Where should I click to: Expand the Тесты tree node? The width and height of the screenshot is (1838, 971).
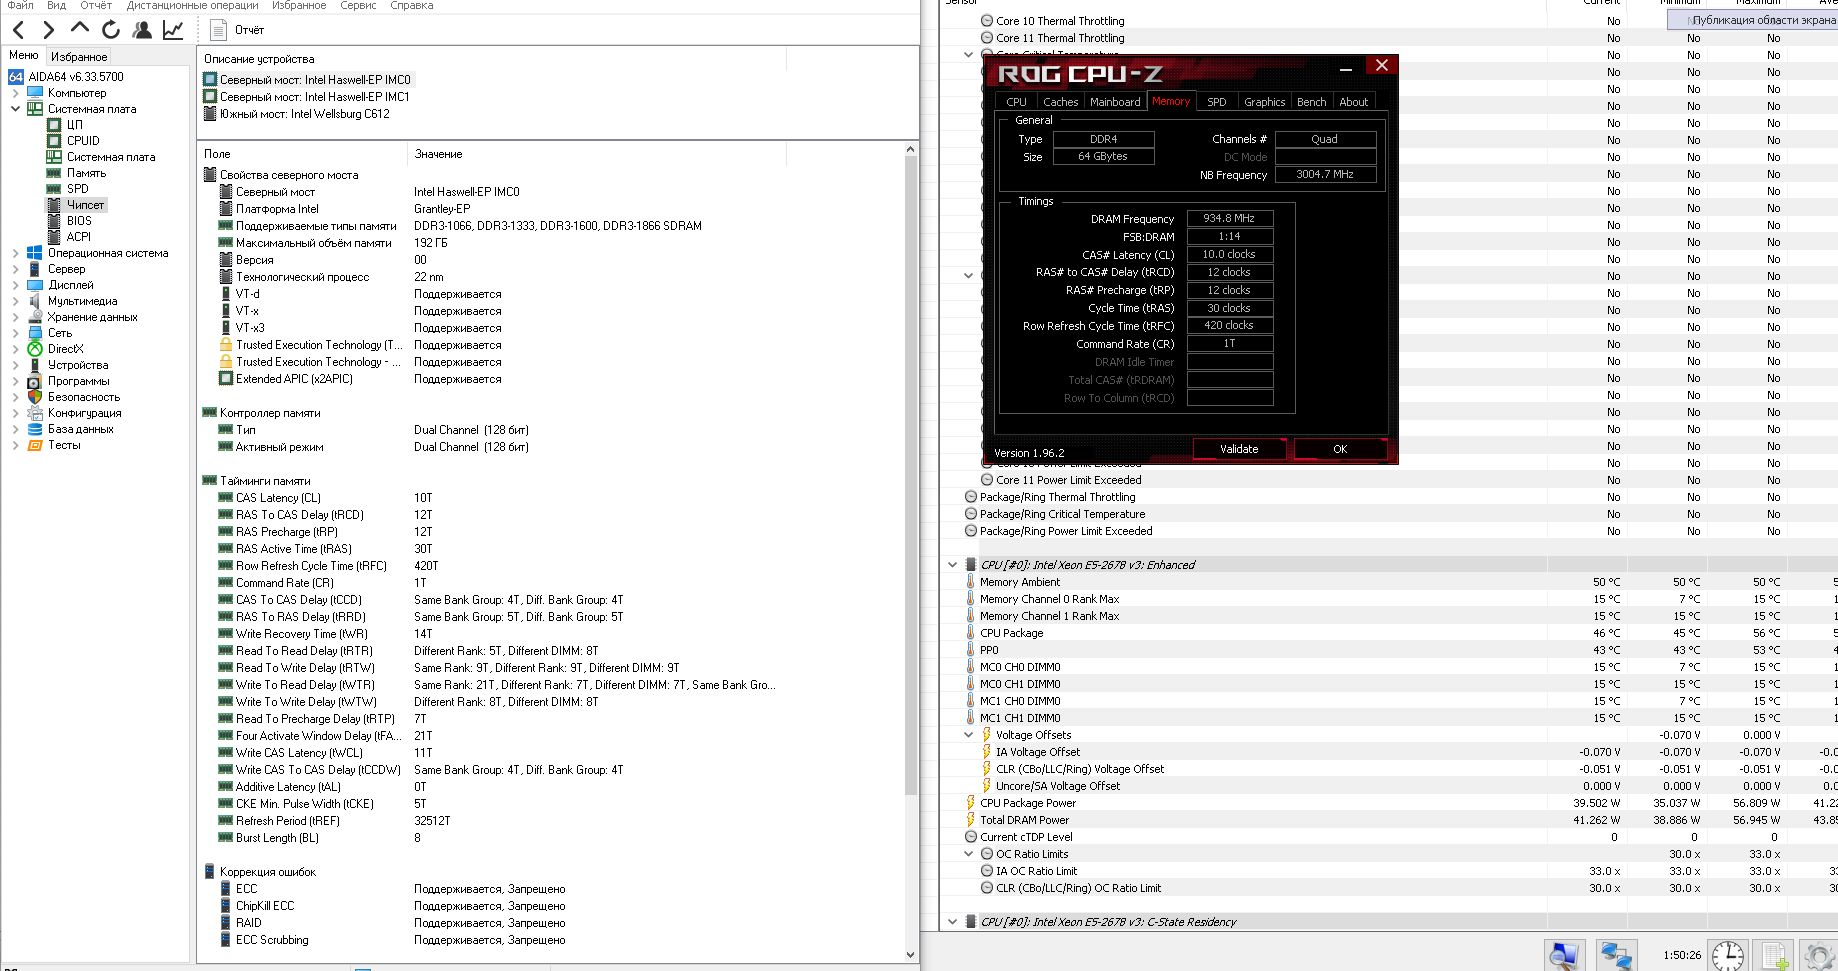click(16, 445)
